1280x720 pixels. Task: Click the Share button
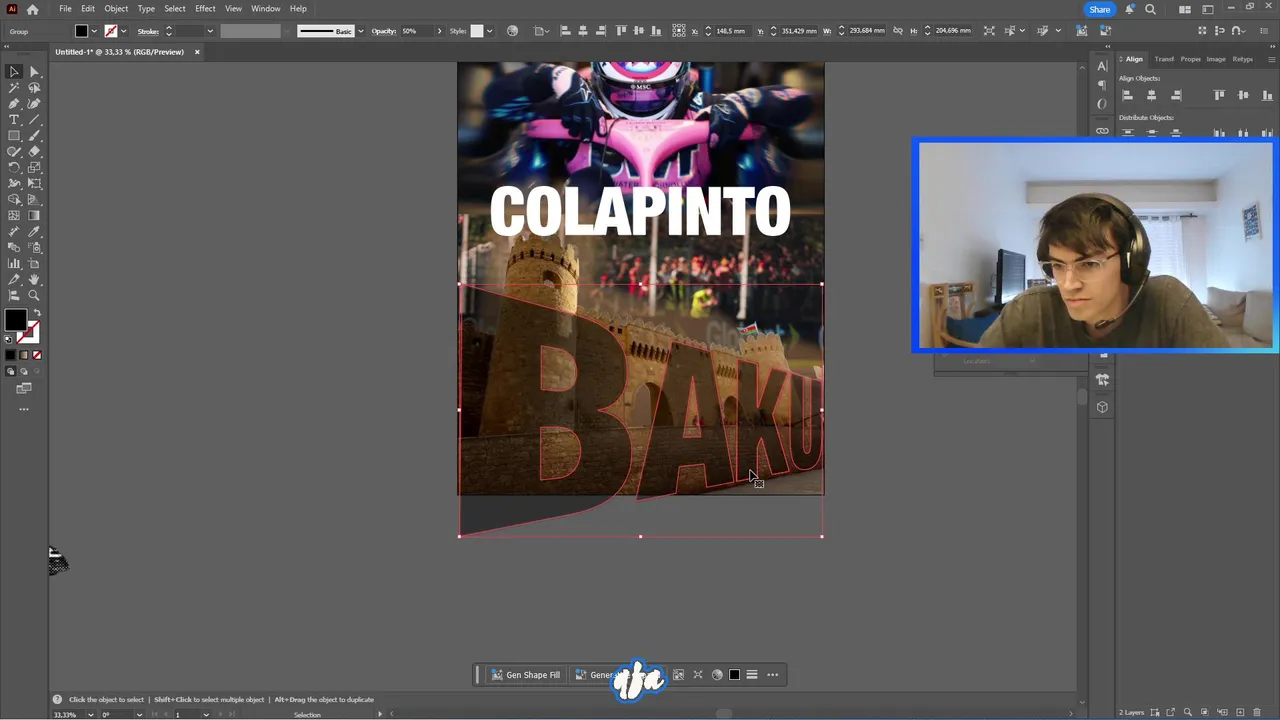point(1100,9)
